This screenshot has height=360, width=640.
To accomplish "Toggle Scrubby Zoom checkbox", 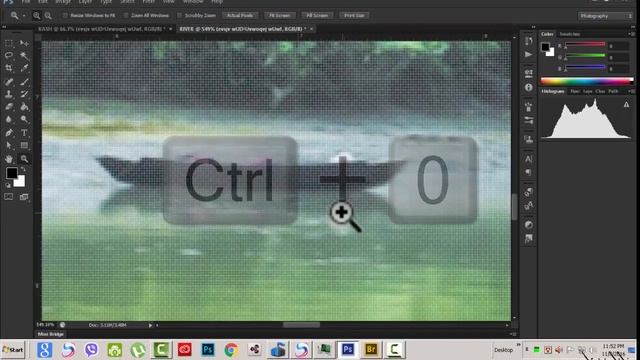I will coord(179,16).
